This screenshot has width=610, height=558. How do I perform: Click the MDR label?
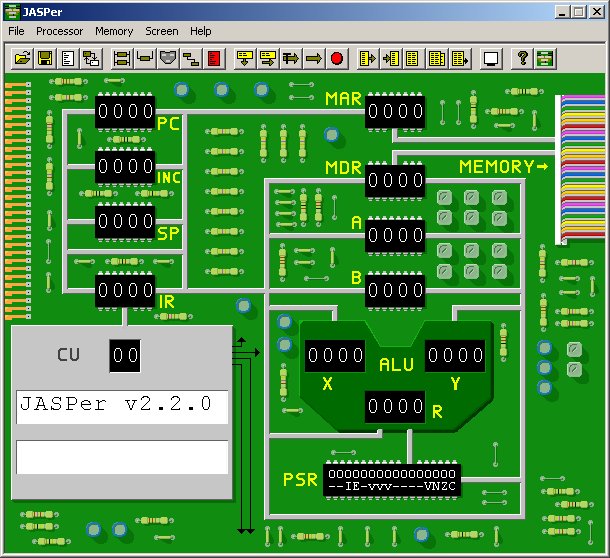(343, 168)
